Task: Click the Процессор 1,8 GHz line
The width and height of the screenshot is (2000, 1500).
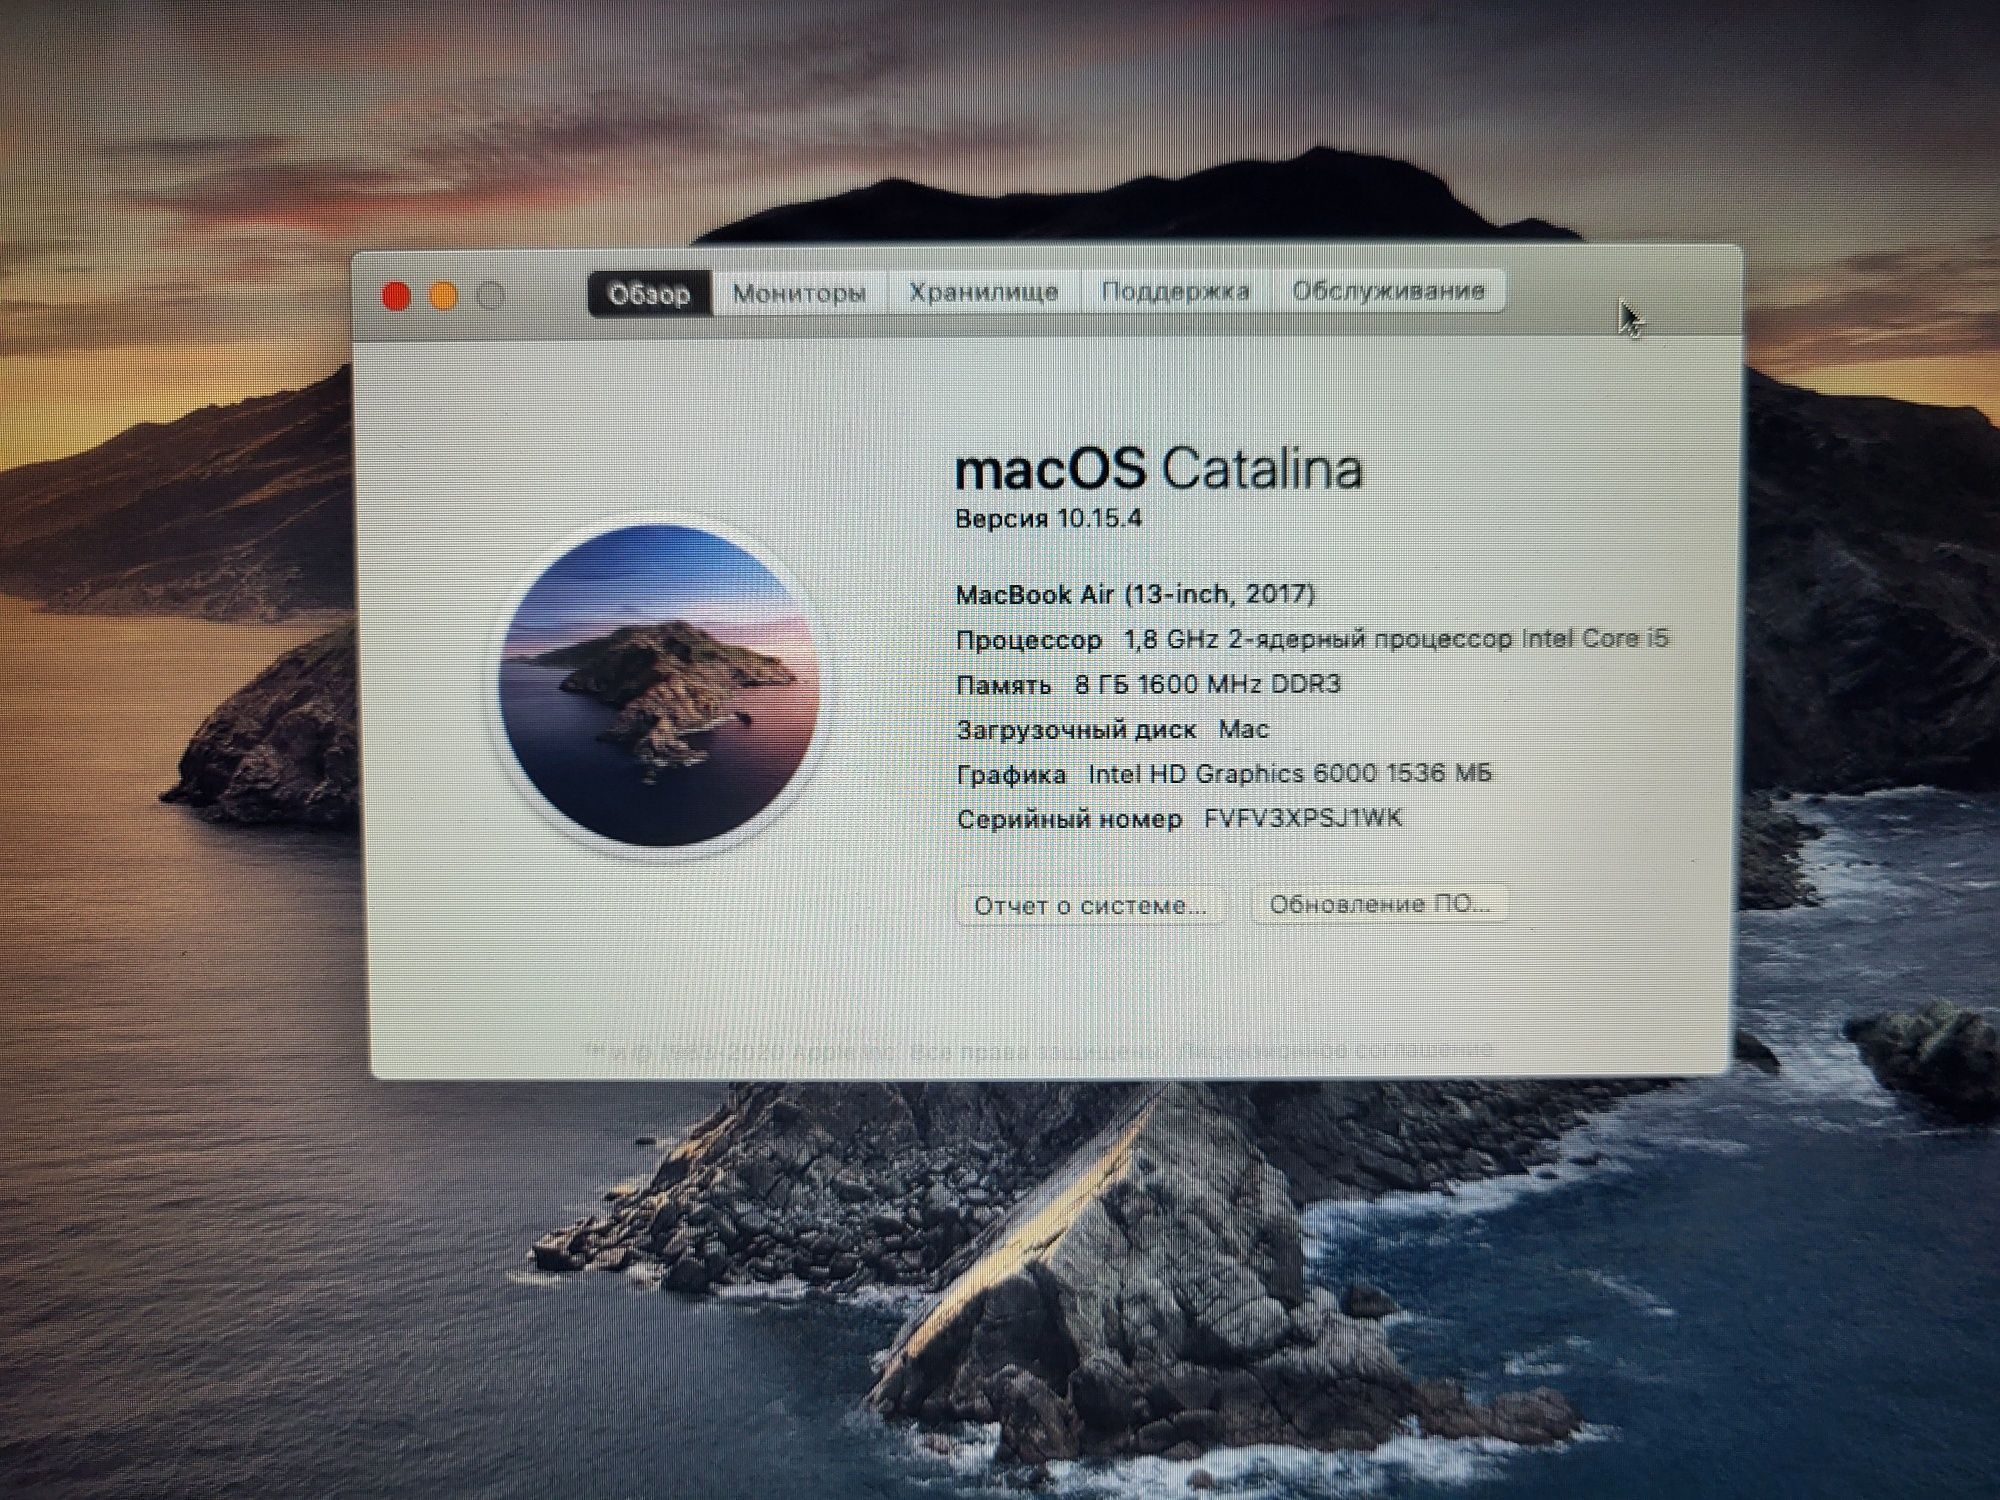Action: [1312, 639]
